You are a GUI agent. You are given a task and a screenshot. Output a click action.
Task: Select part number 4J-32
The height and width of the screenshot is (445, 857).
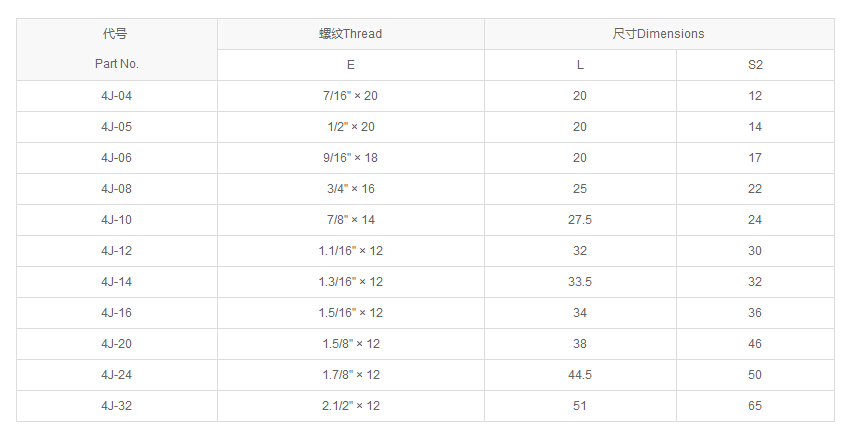click(x=116, y=406)
